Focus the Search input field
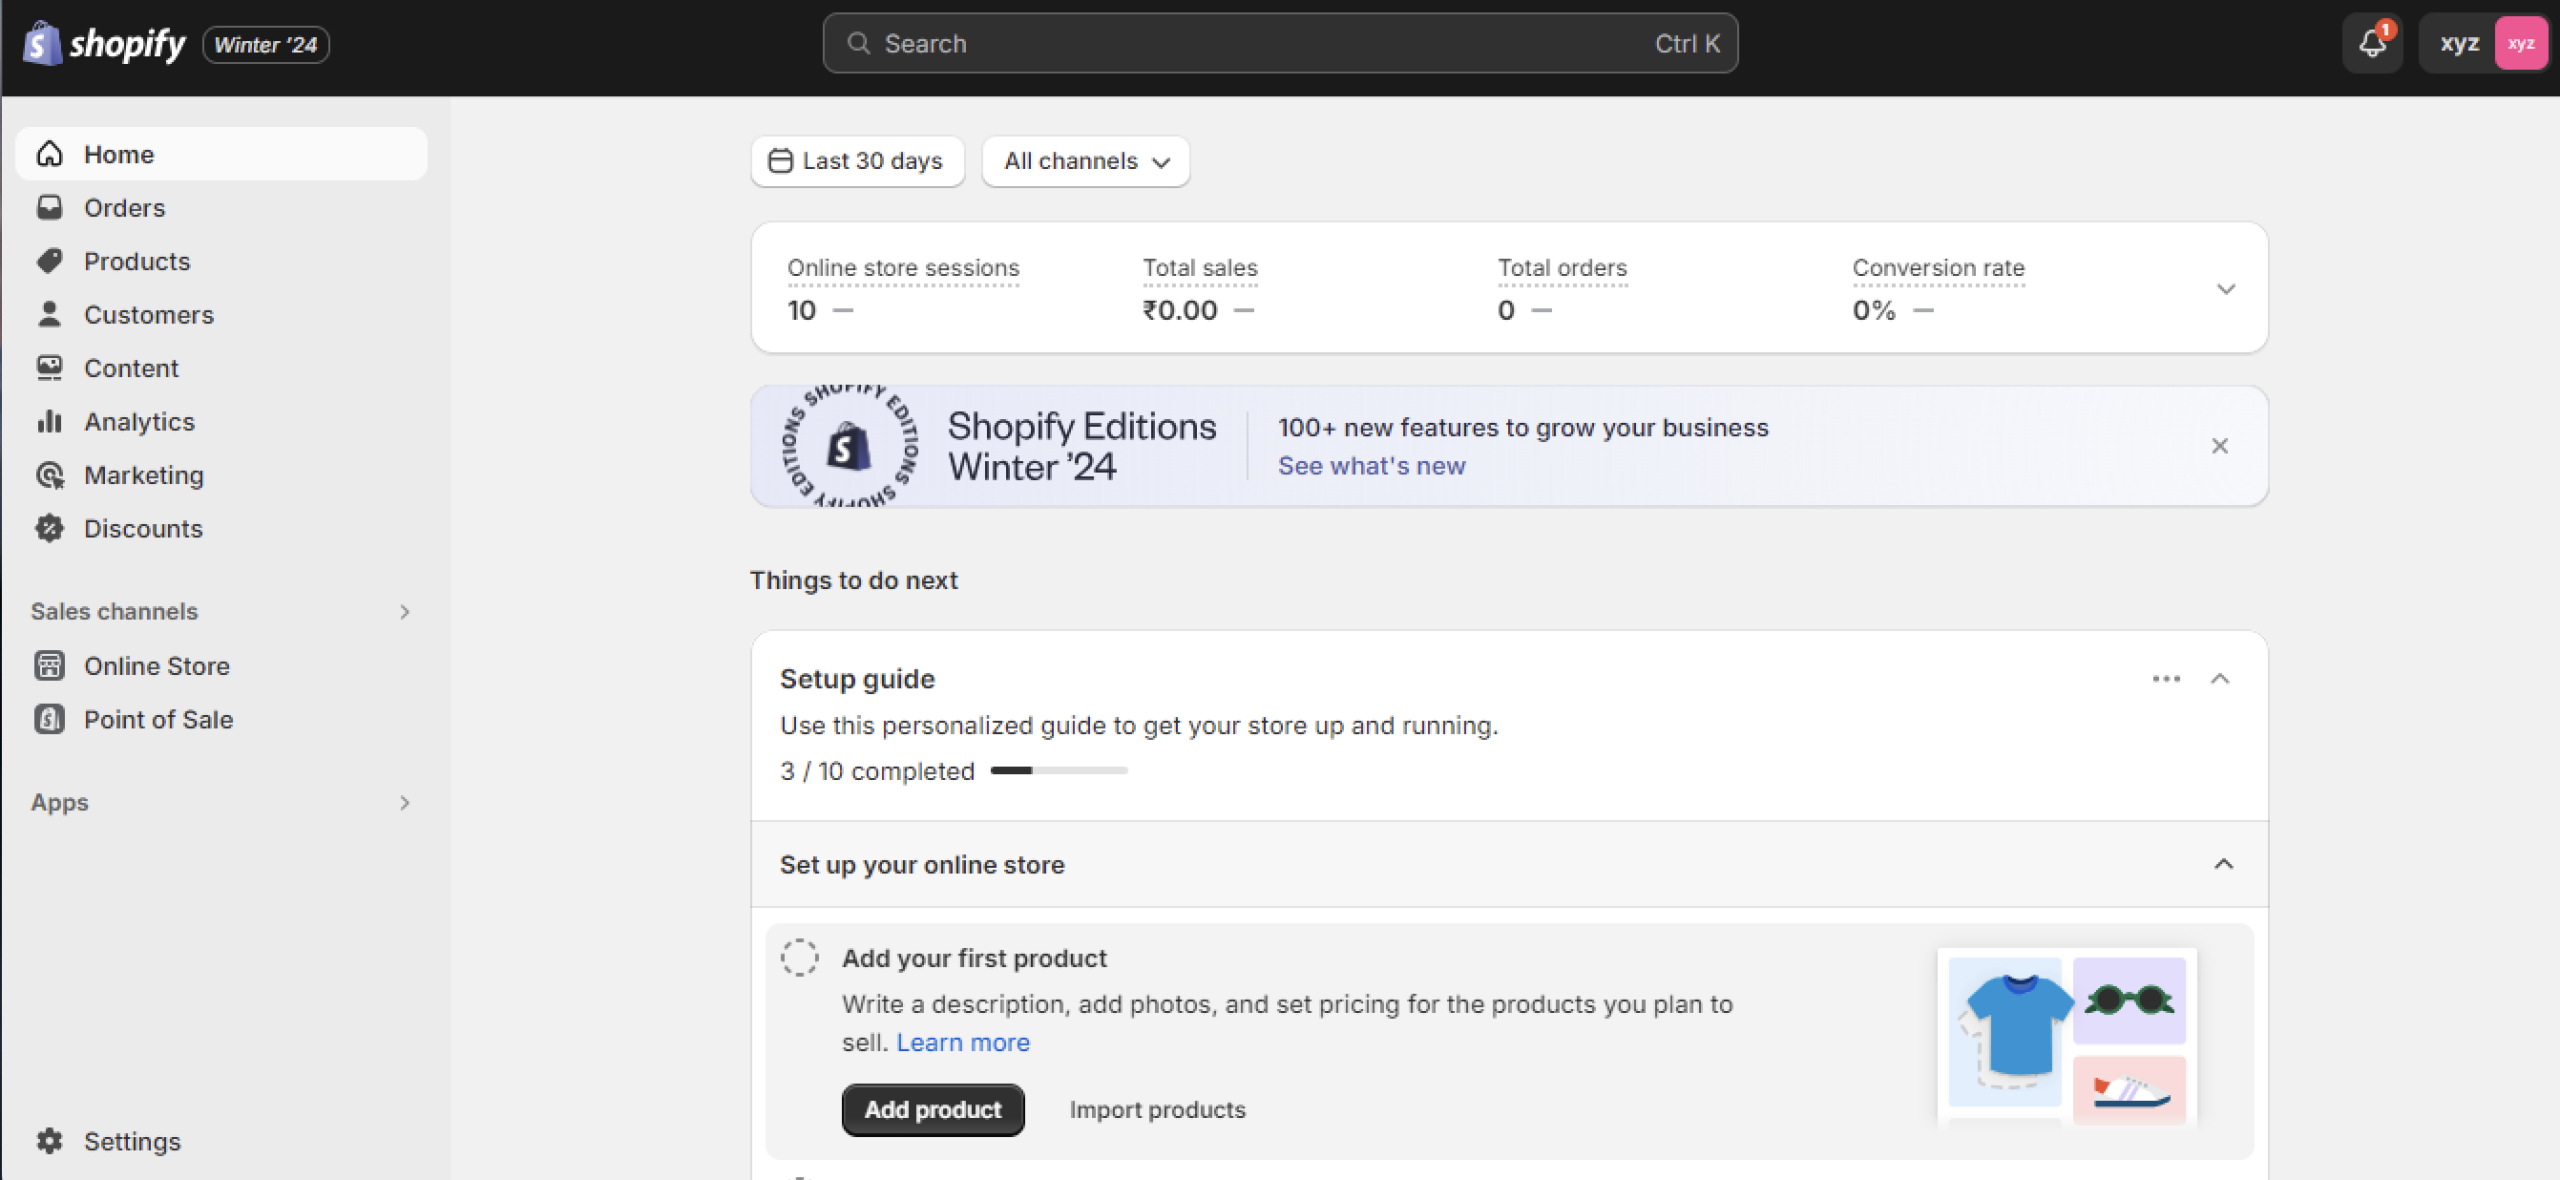This screenshot has height=1180, width=2560. 1280,43
